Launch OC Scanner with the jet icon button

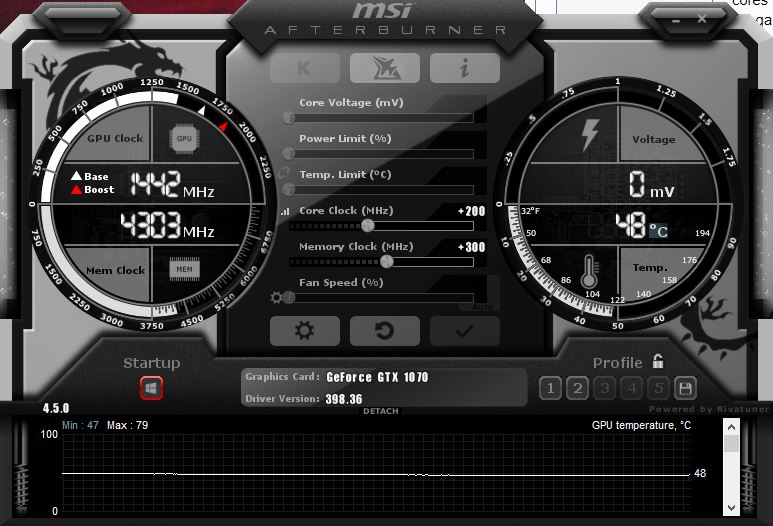click(385, 68)
